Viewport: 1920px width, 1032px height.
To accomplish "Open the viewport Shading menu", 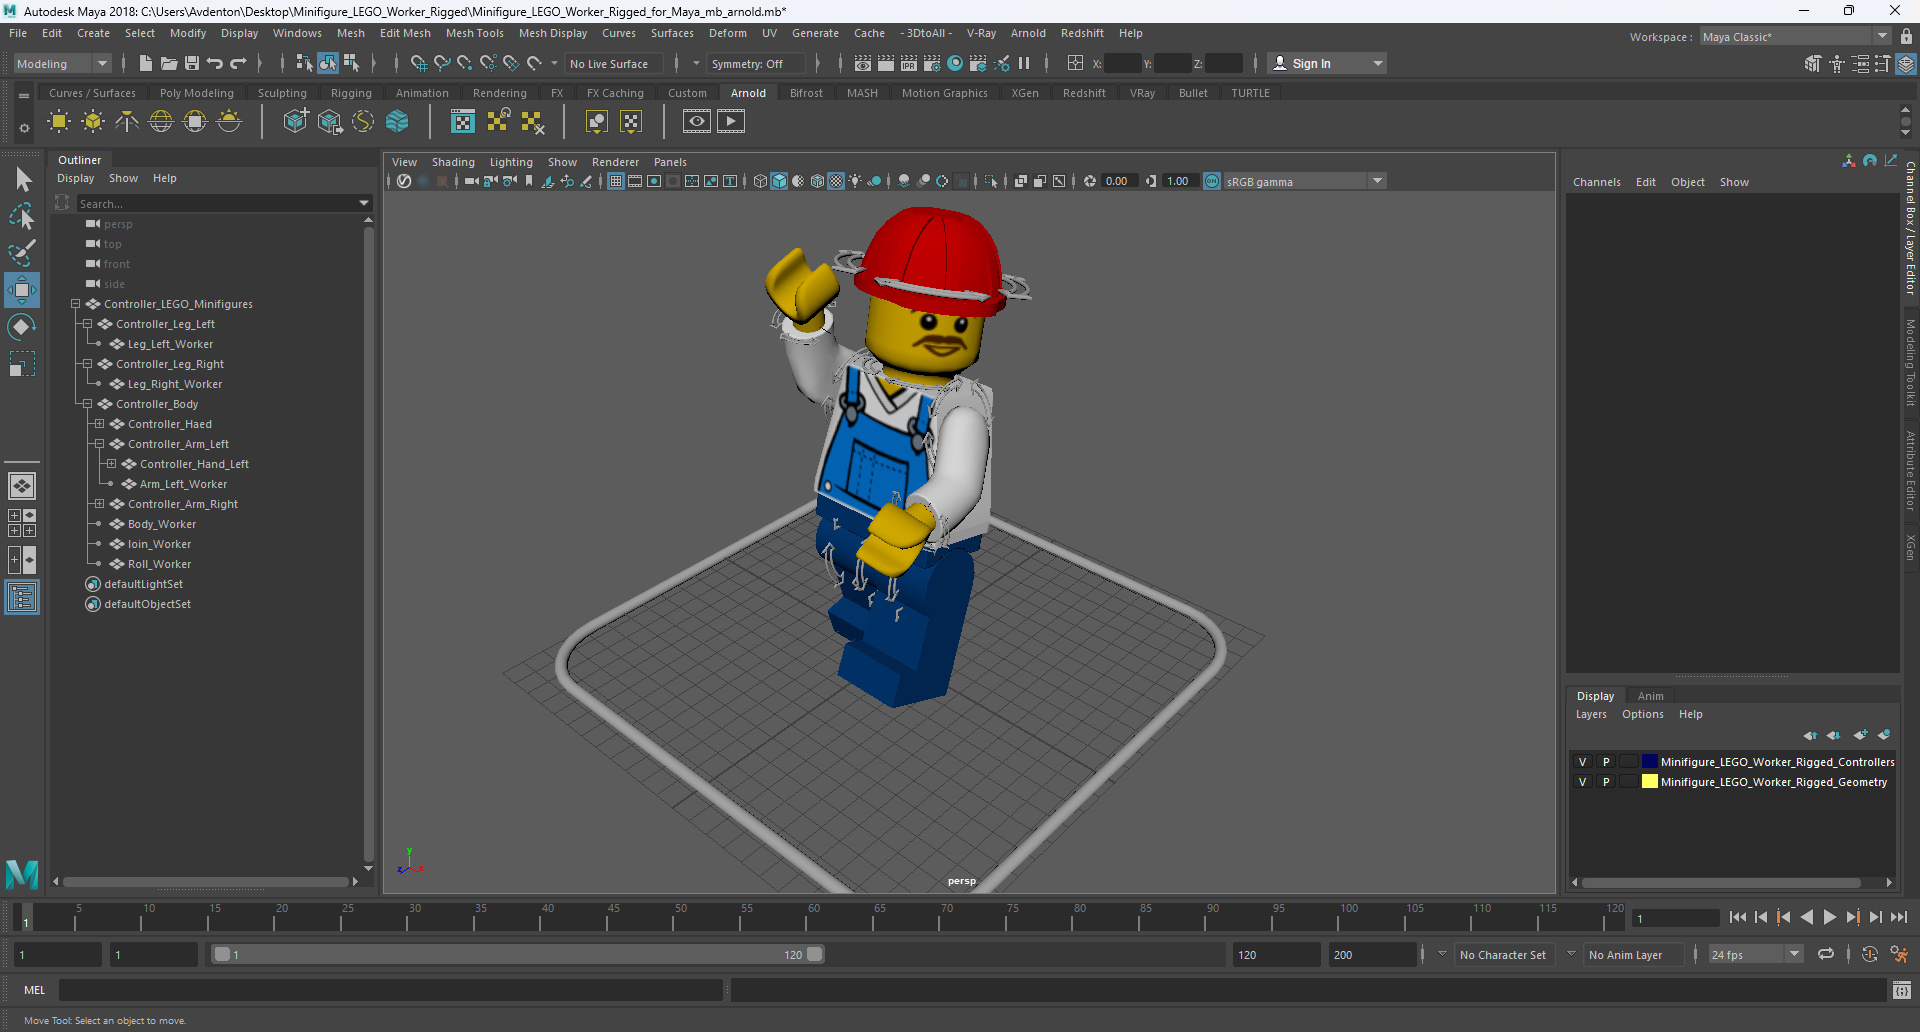I will coord(453,162).
